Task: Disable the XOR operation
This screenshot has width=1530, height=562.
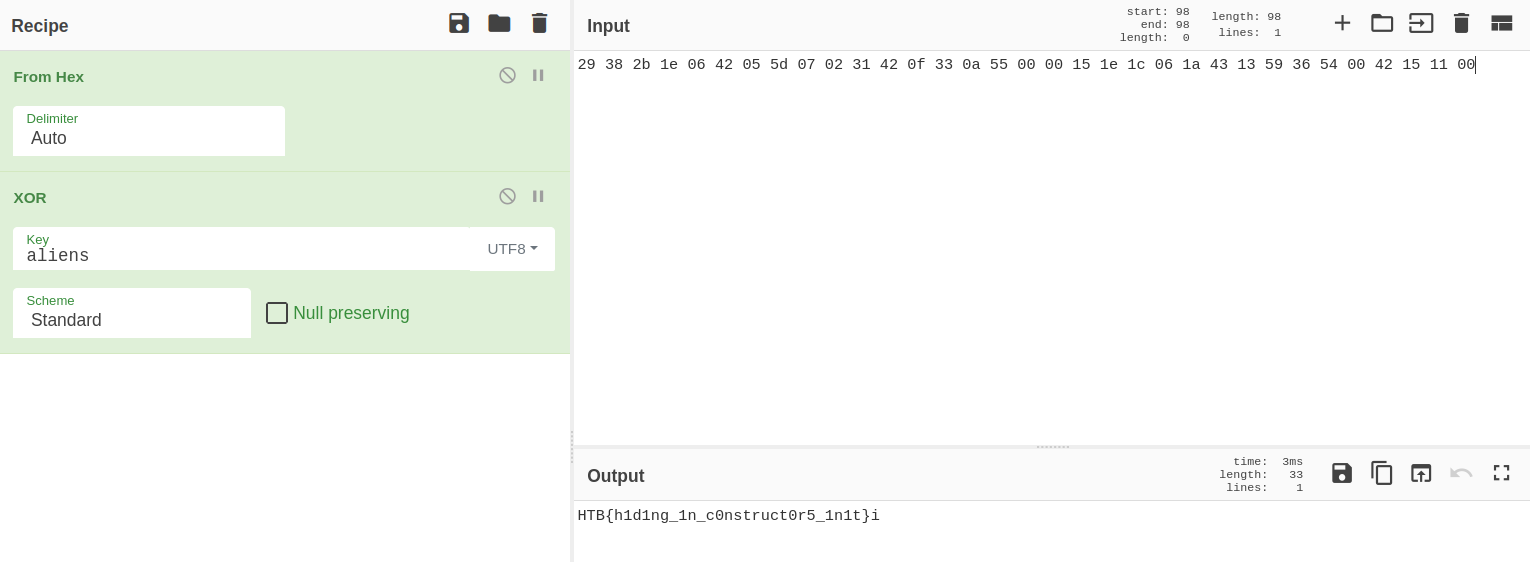Action: (507, 196)
